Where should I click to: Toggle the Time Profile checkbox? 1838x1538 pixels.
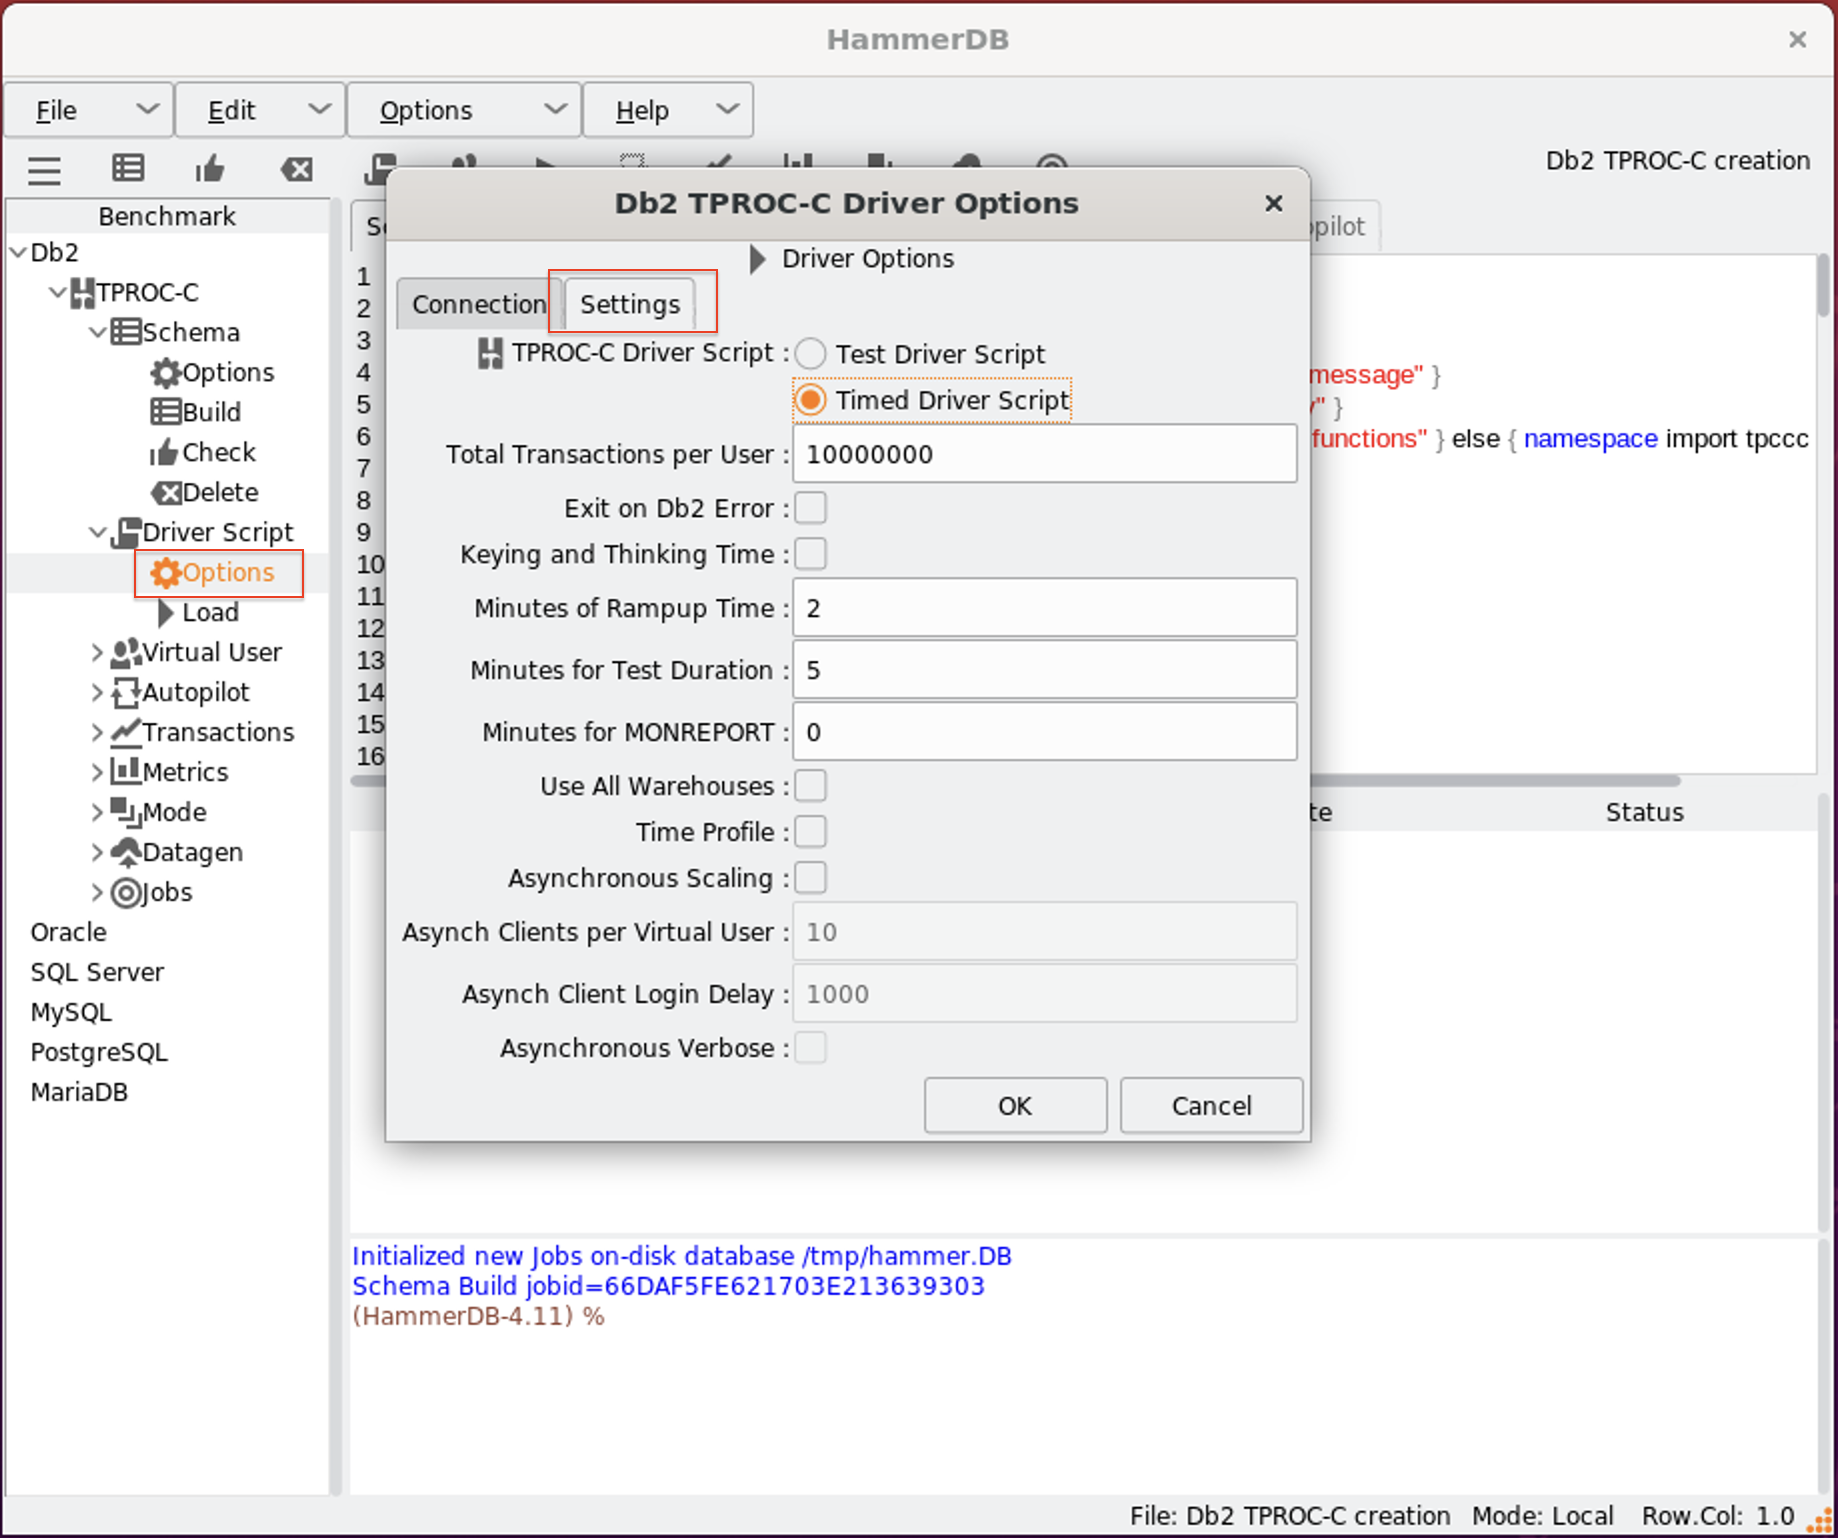point(810,832)
